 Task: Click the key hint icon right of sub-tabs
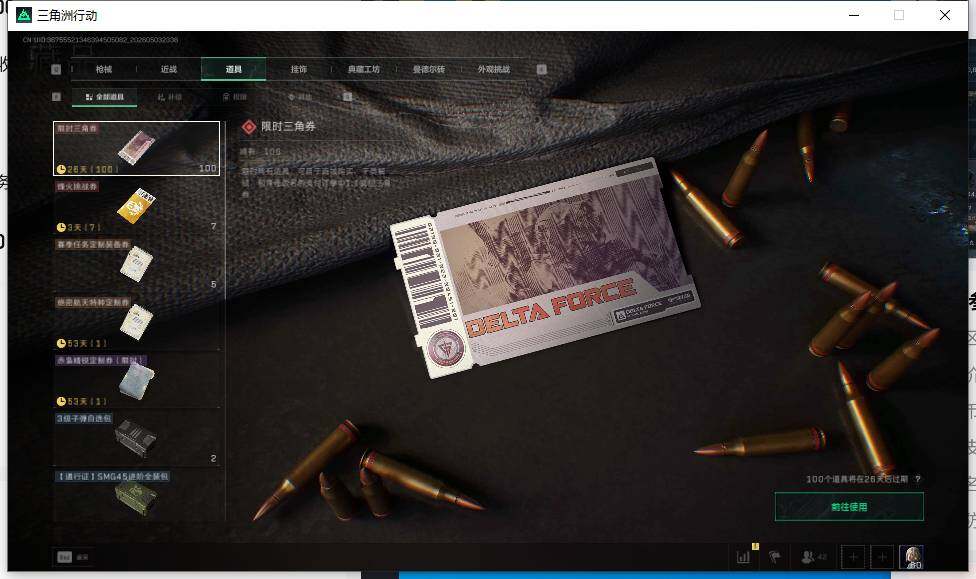347,96
